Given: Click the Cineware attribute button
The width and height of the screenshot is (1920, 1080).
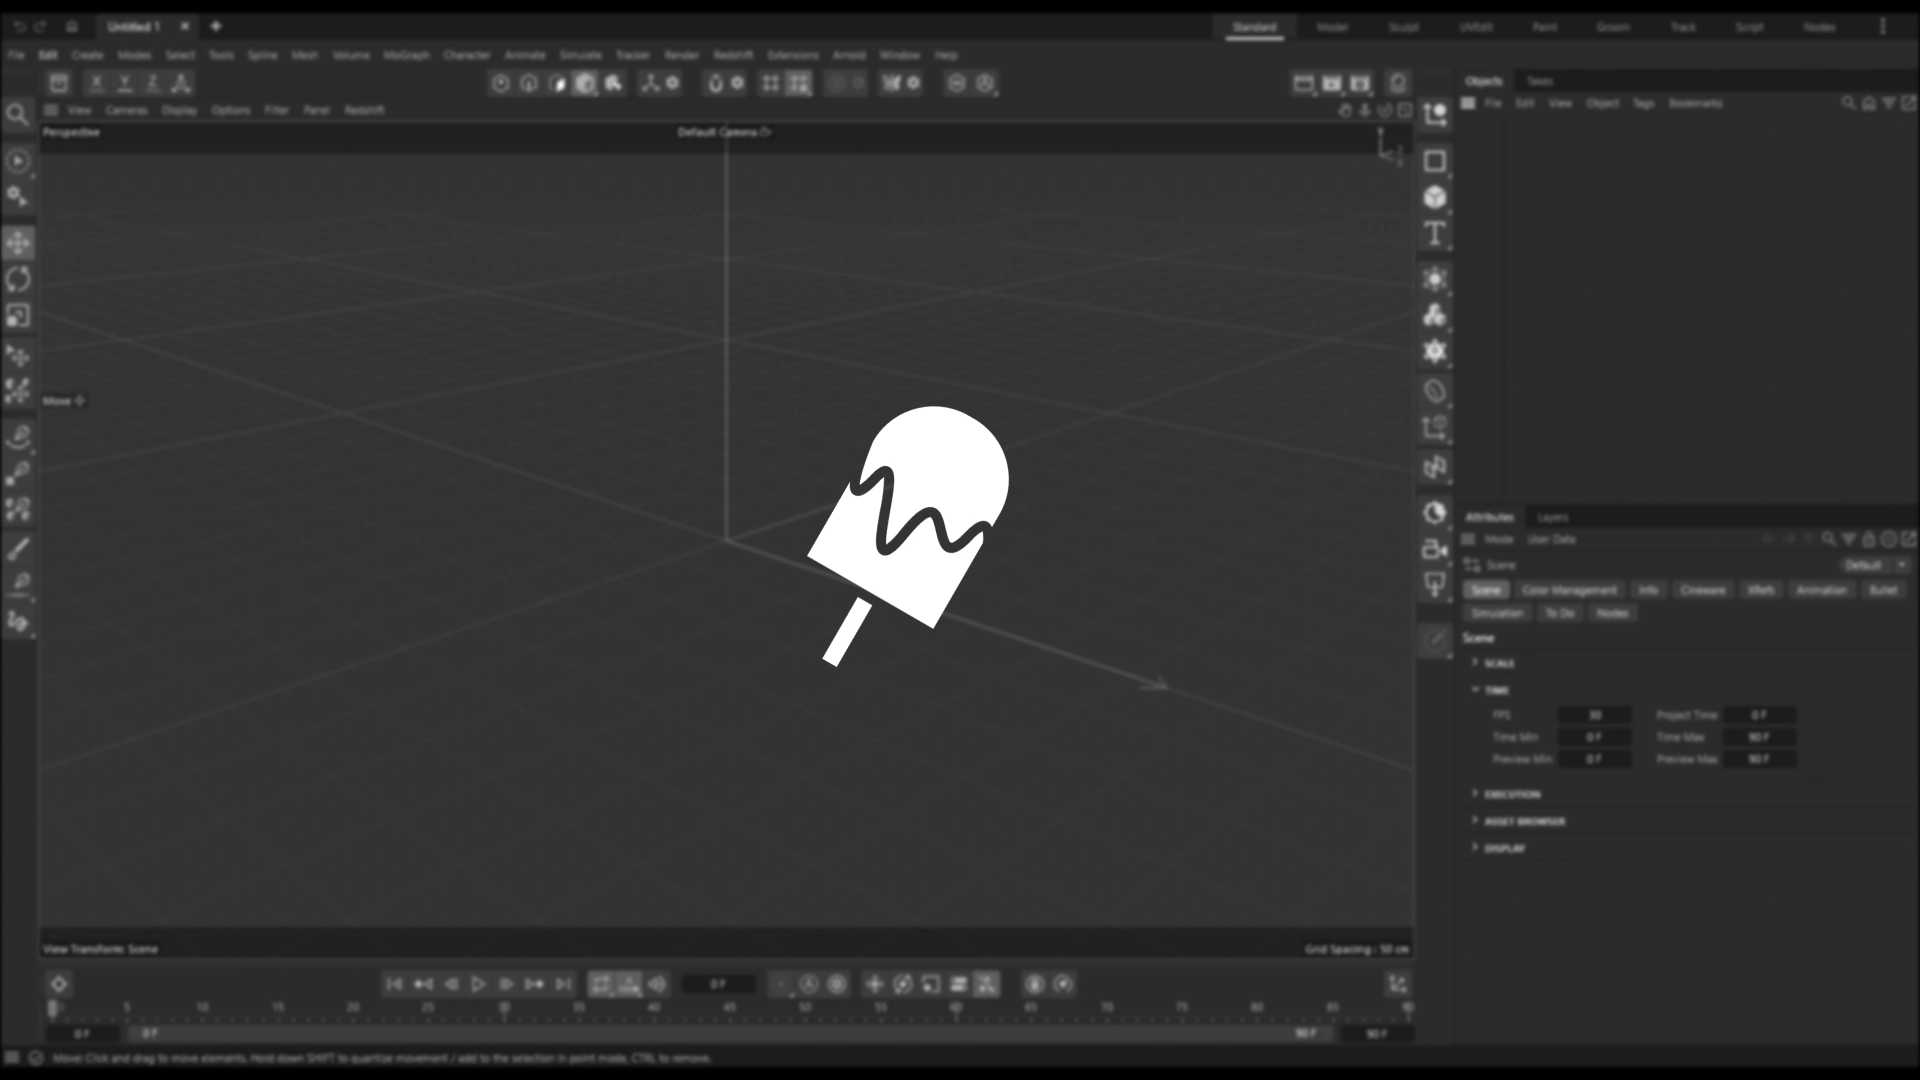Looking at the screenshot, I should point(1702,590).
